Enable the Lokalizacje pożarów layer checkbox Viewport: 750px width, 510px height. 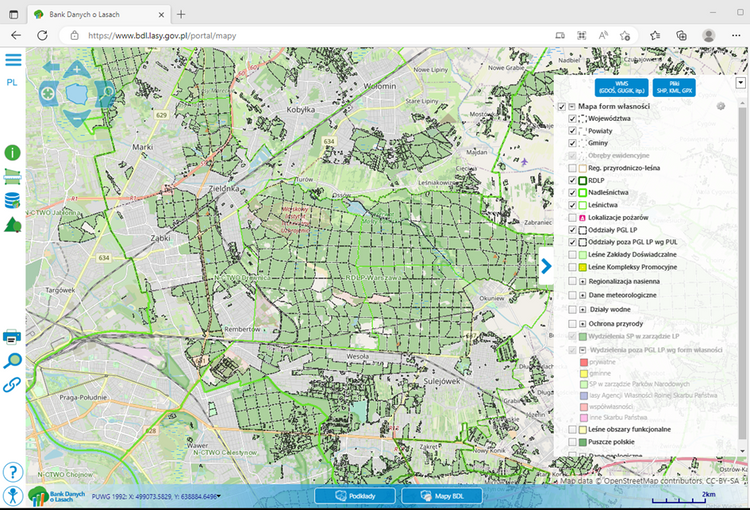pyautogui.click(x=573, y=217)
